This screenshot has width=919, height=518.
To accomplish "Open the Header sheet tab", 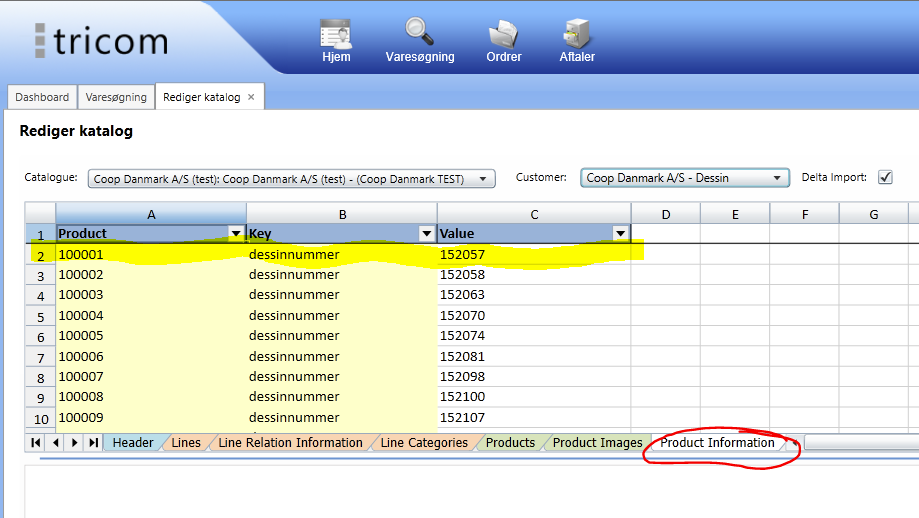I will 133,442.
